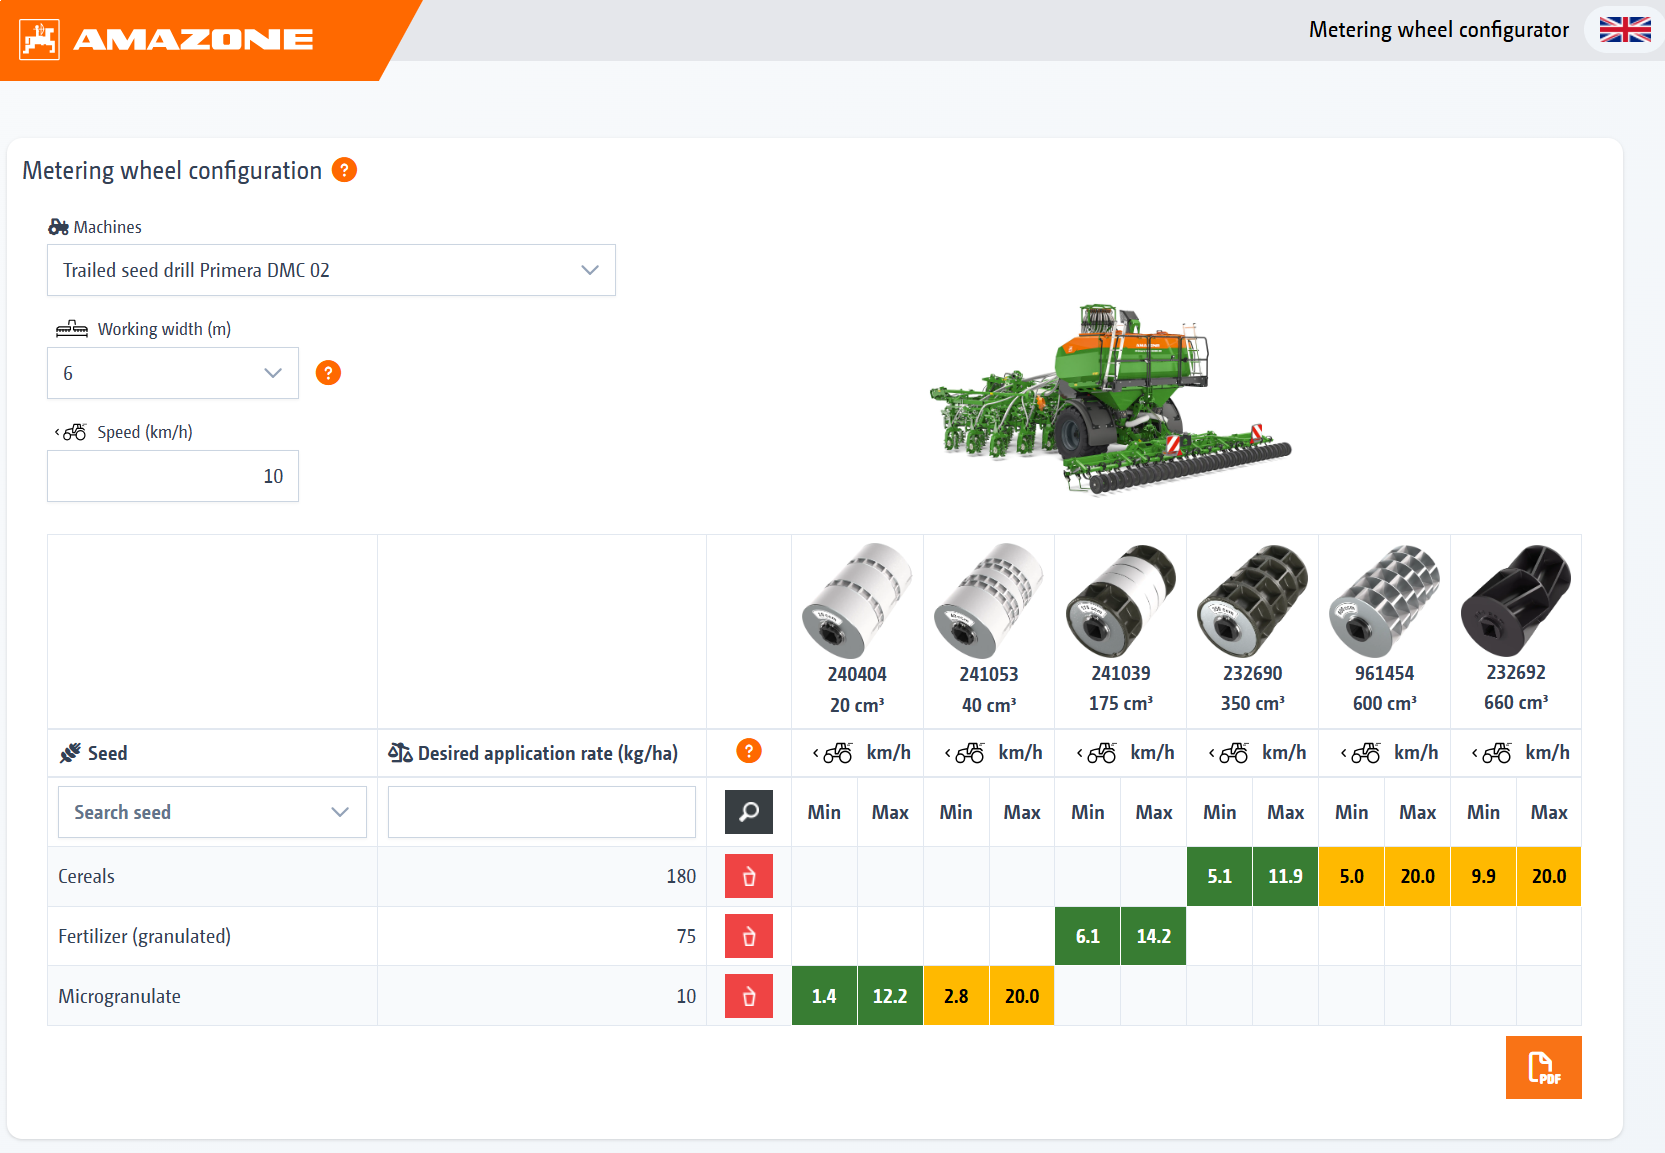The width and height of the screenshot is (1665, 1153).
Task: Select metering wheel 240404 thumbnail
Action: (857, 600)
